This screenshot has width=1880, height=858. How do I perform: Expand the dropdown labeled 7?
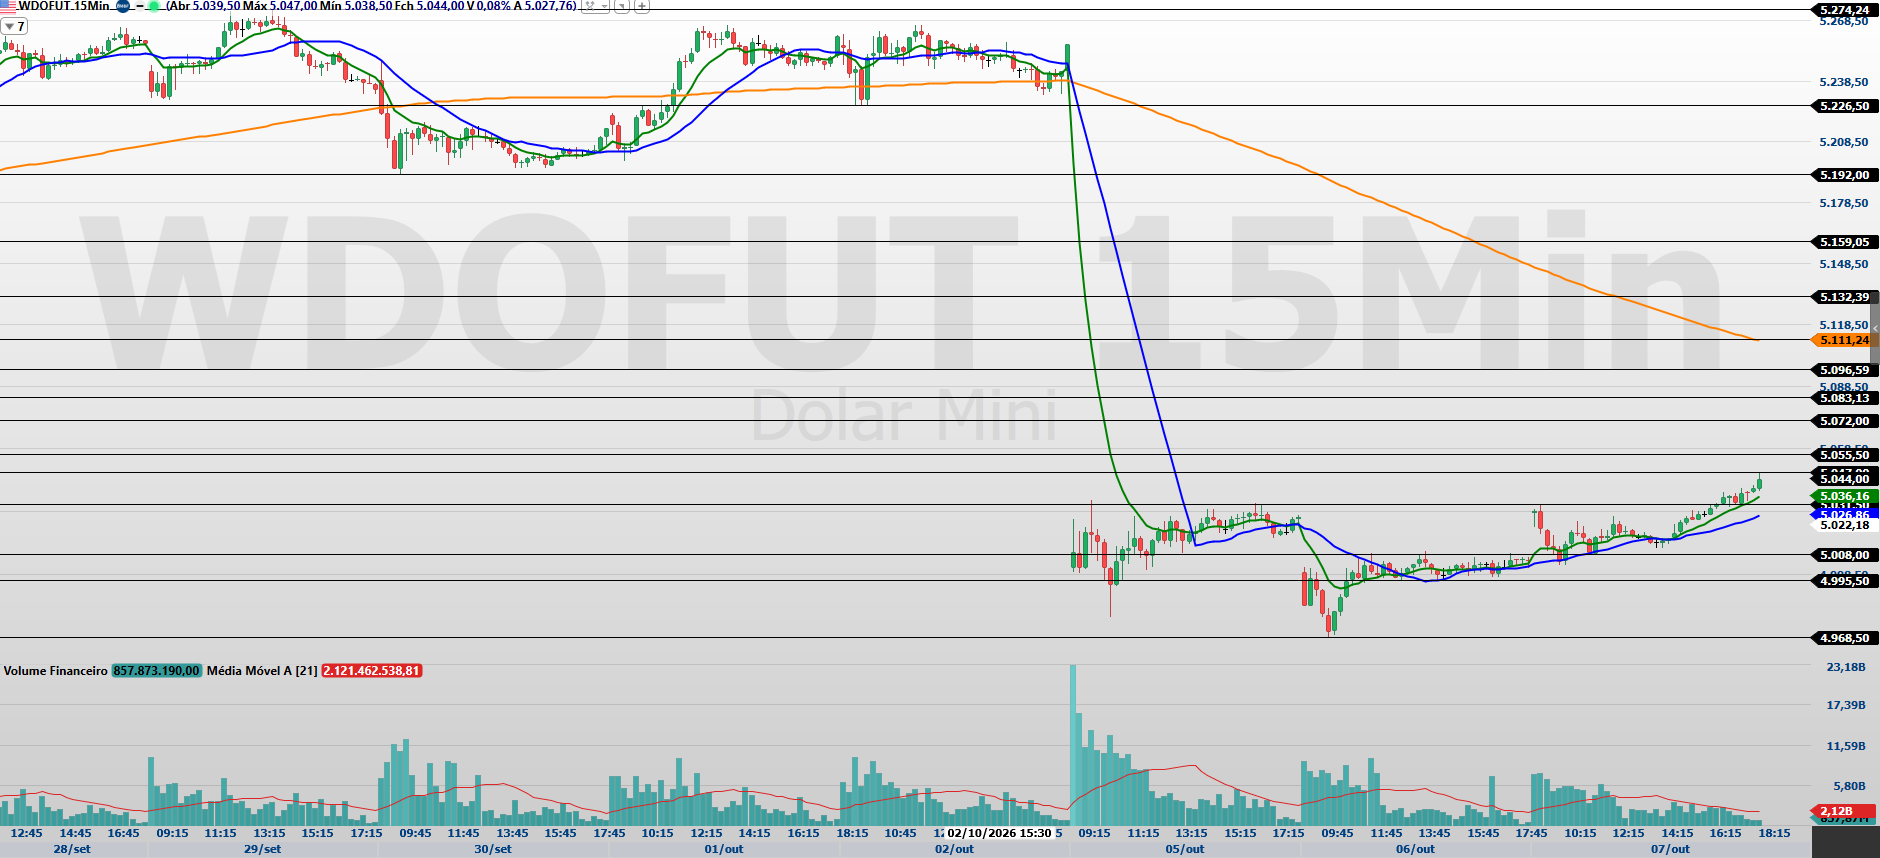tap(15, 26)
